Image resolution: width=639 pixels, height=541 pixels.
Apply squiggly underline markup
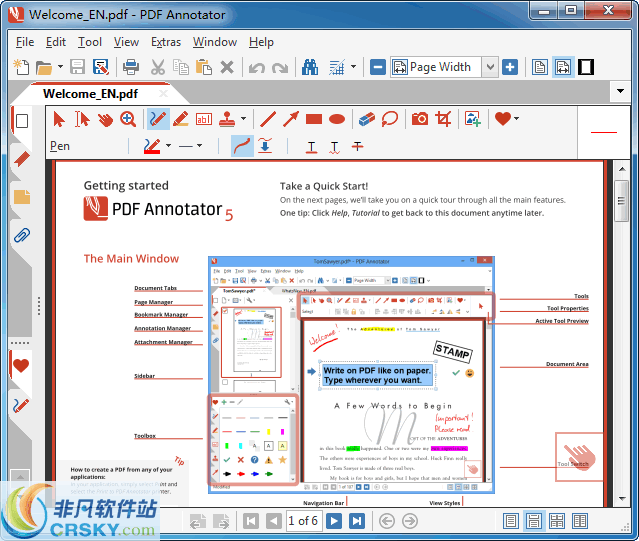pos(334,147)
